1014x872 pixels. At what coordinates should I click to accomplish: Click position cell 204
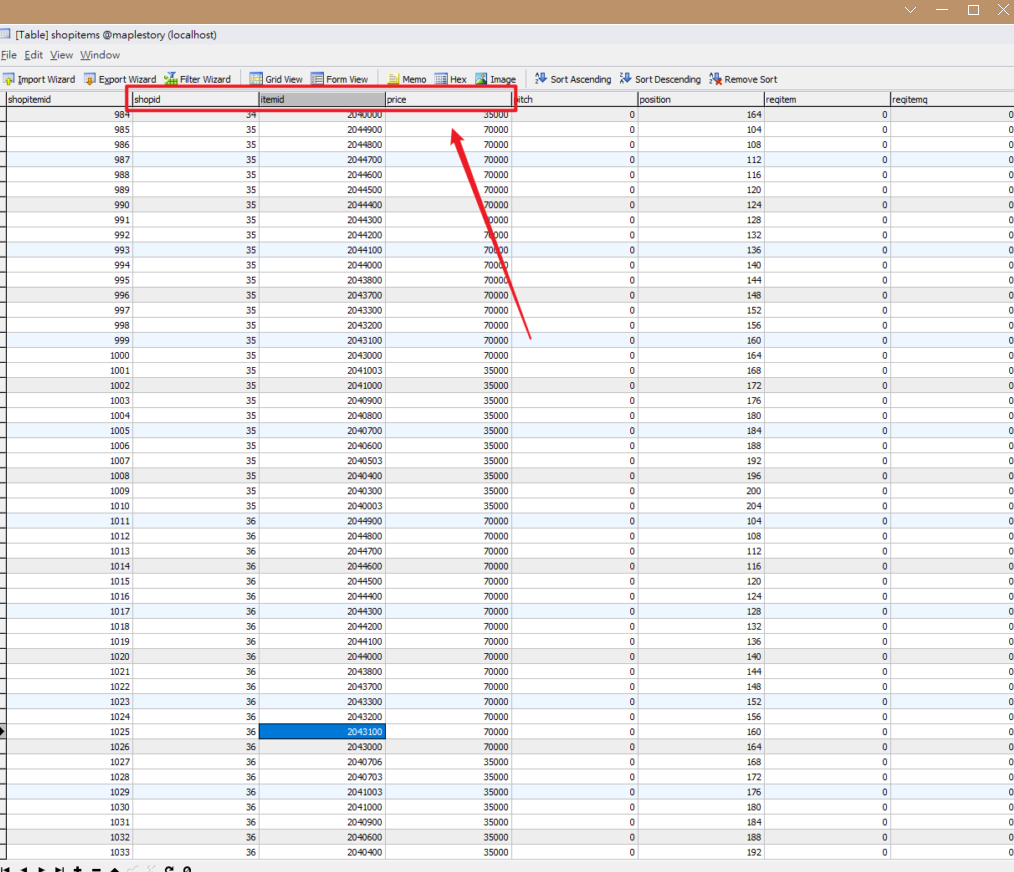(x=701, y=506)
